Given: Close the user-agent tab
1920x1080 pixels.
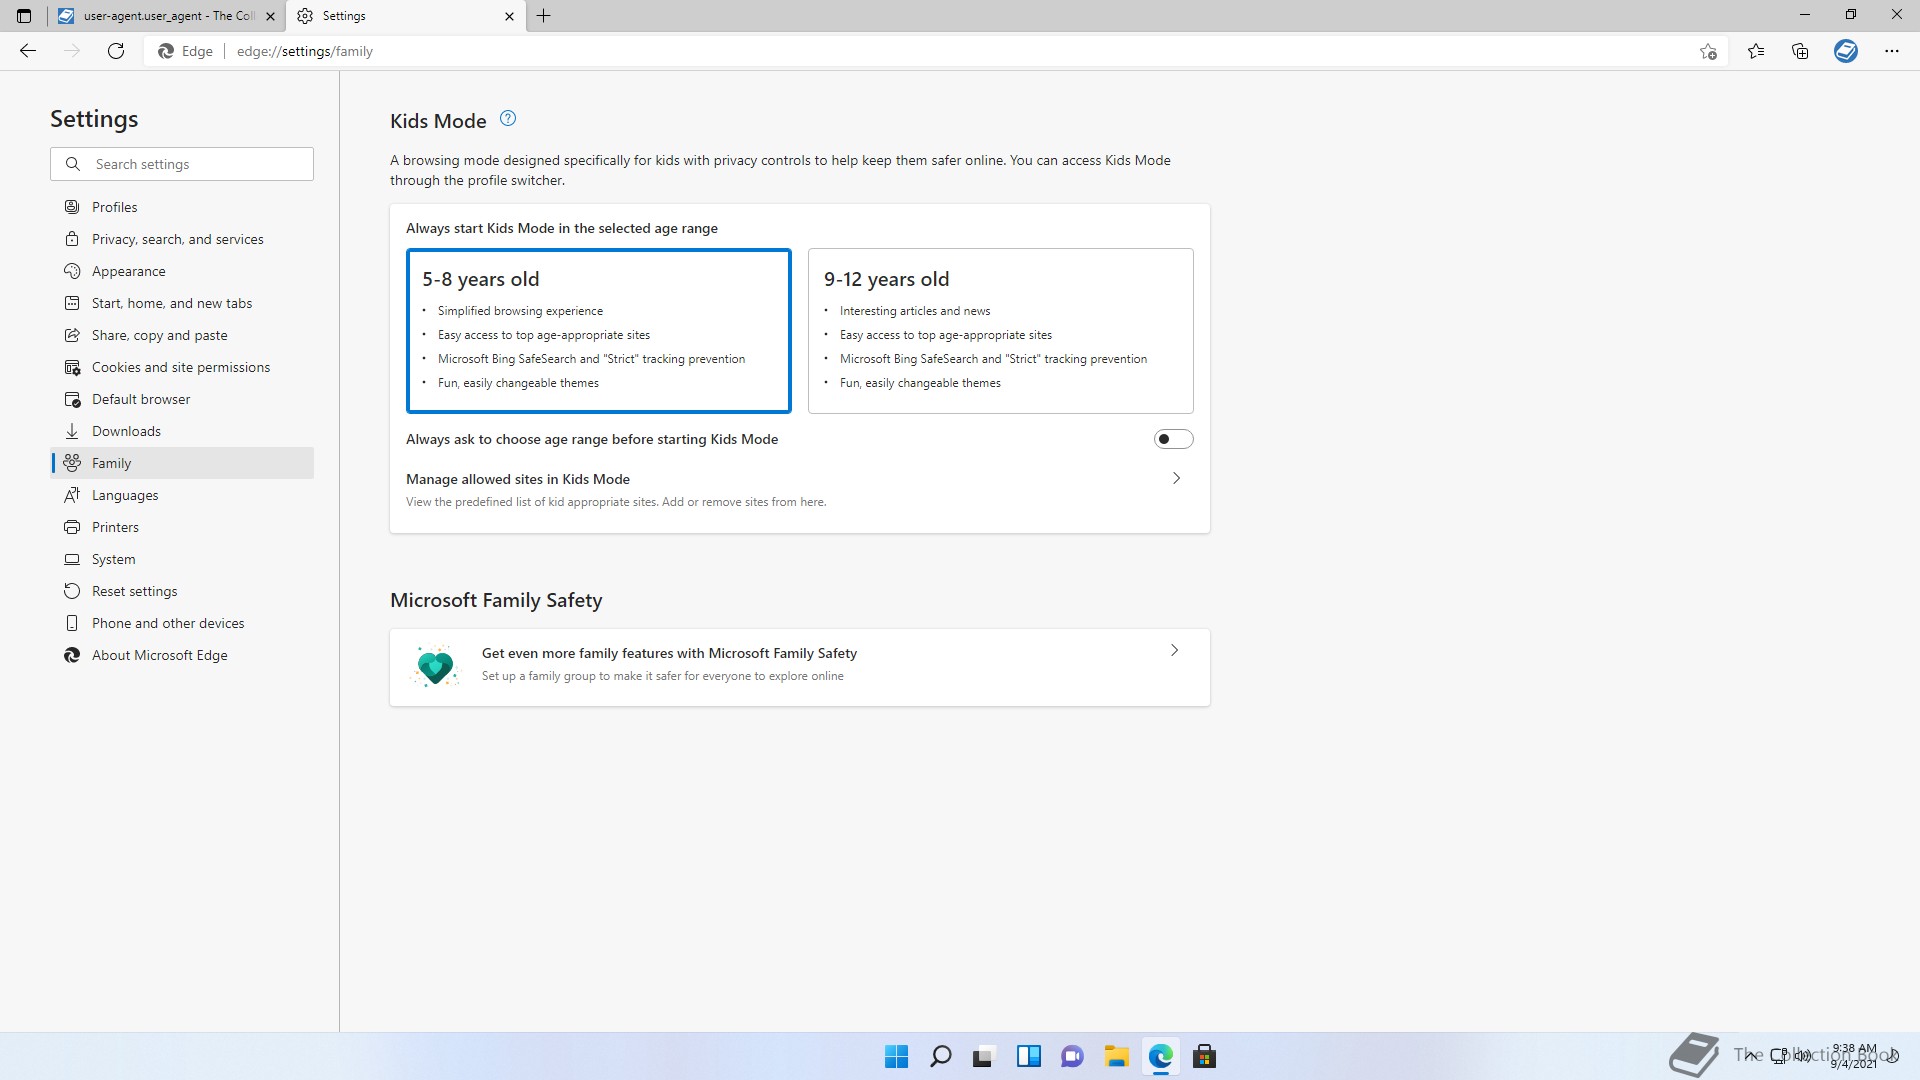Looking at the screenshot, I should 270,16.
